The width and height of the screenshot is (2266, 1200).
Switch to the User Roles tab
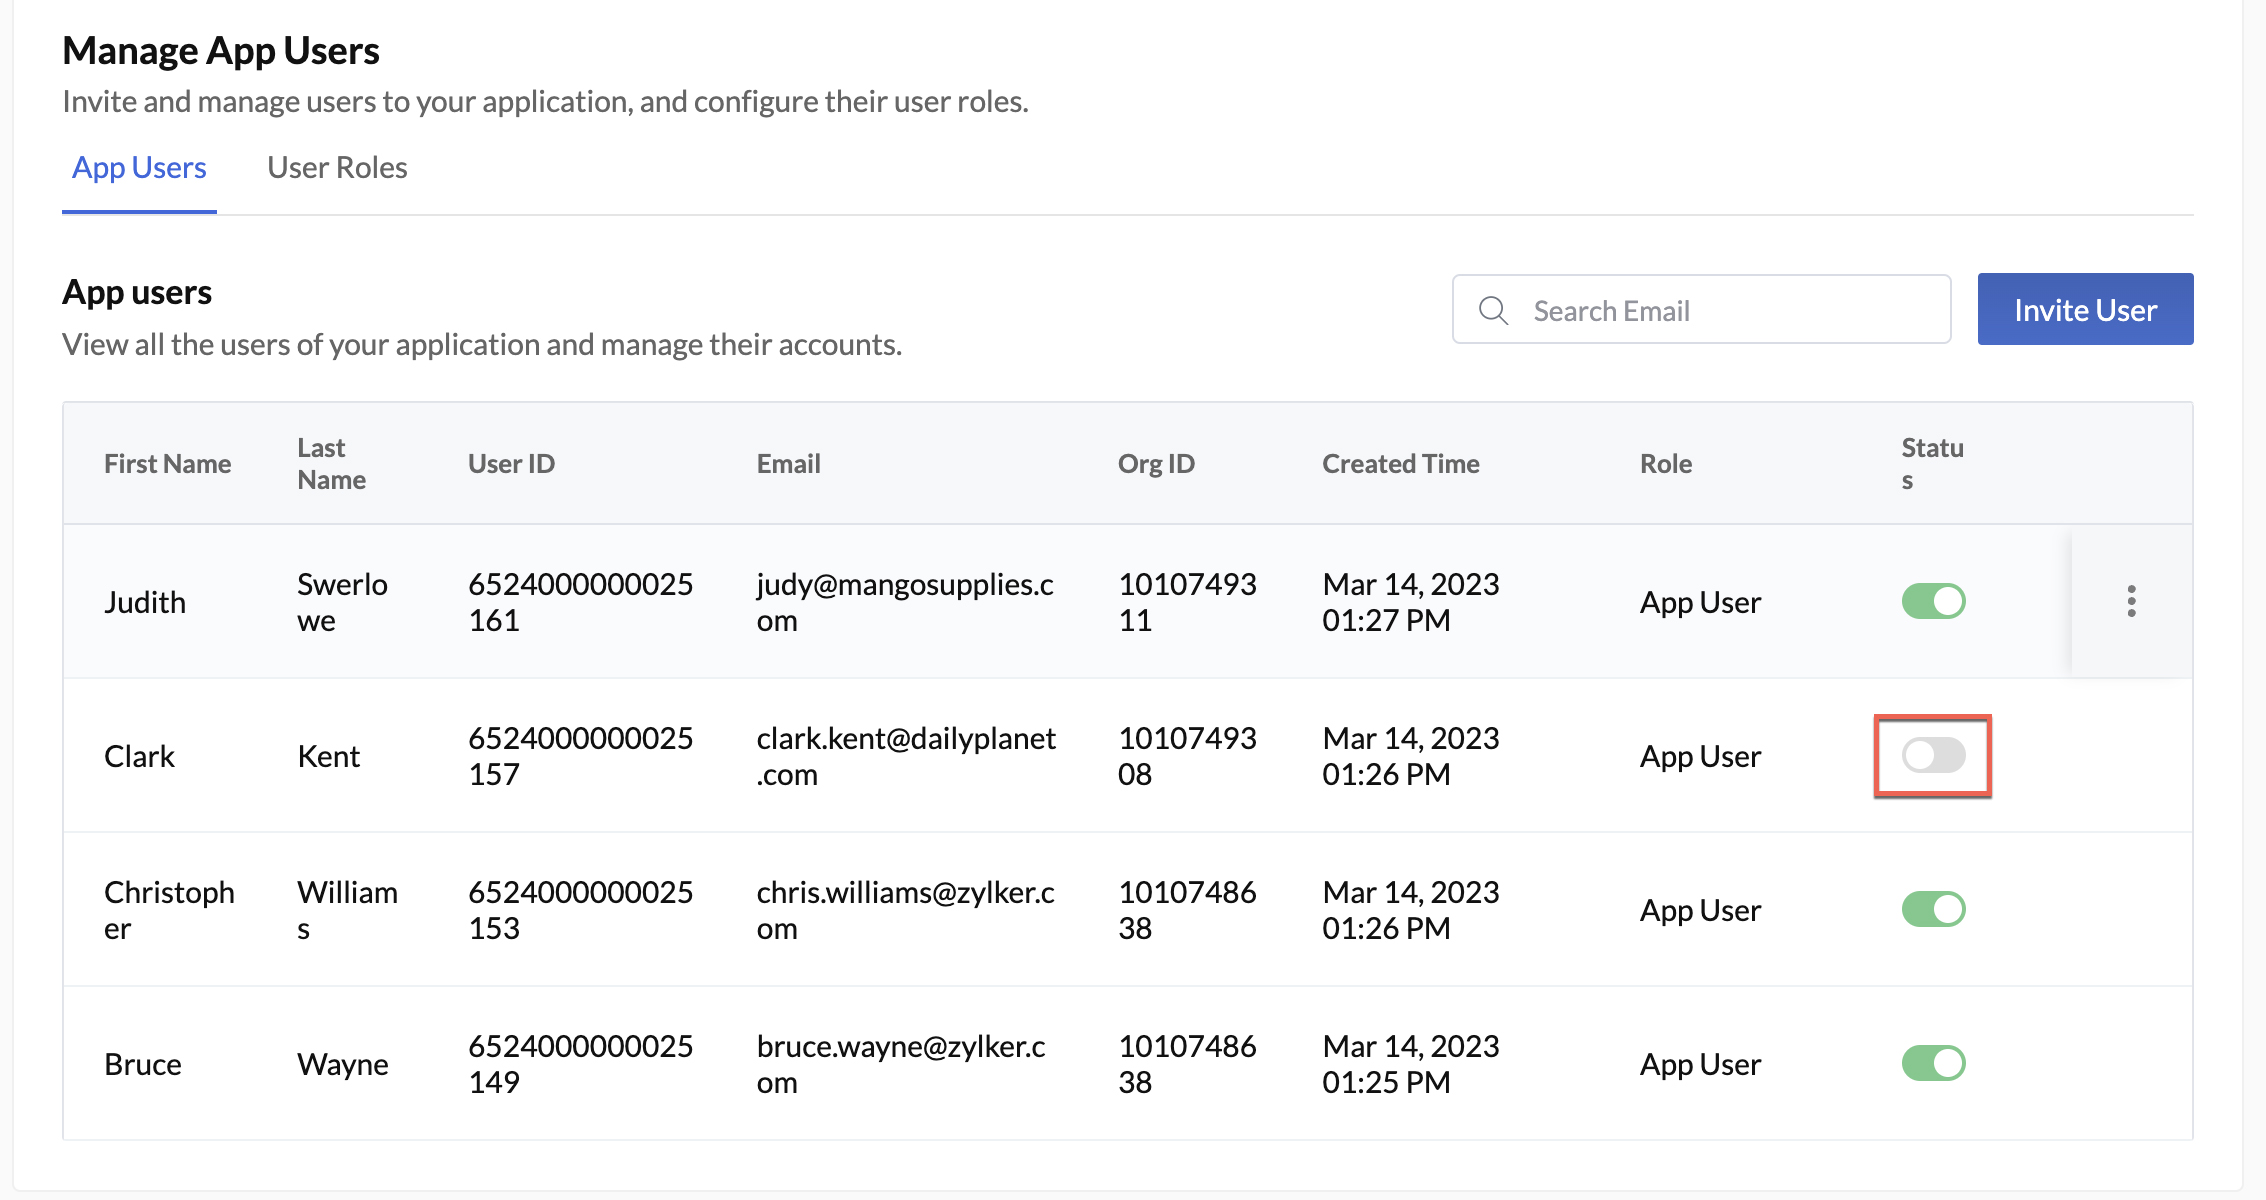[336, 167]
